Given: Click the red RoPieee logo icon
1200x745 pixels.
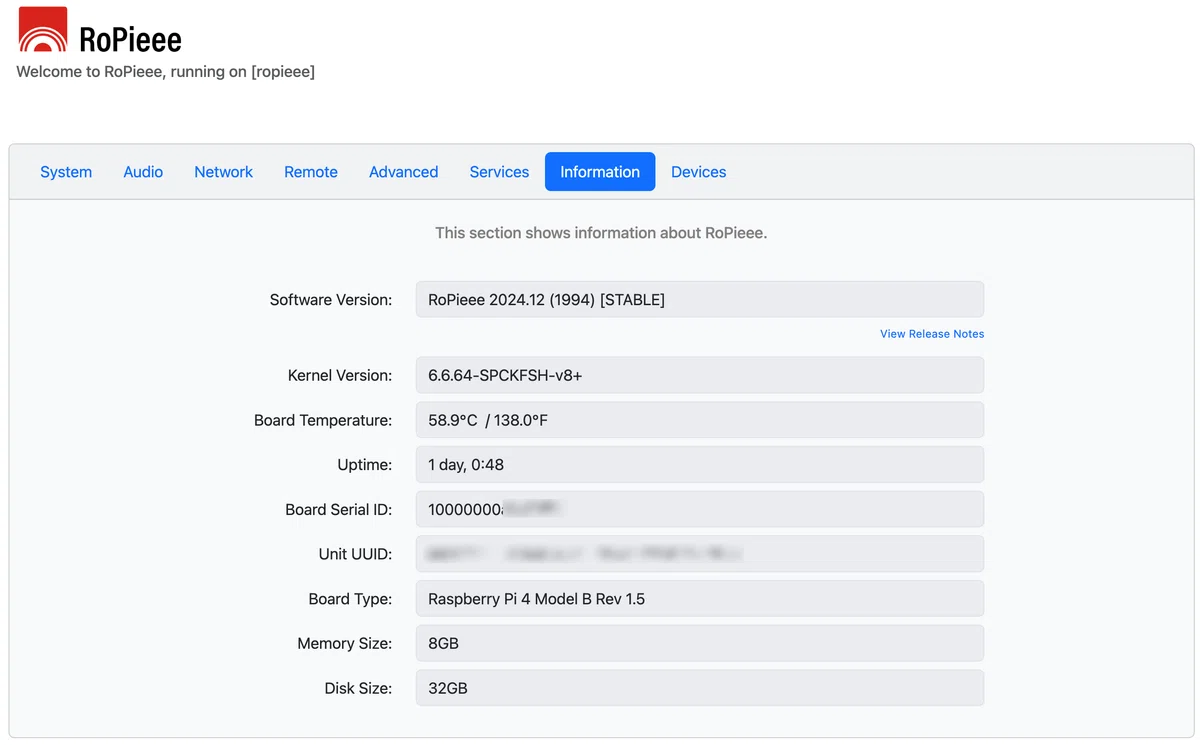Looking at the screenshot, I should 43,30.
